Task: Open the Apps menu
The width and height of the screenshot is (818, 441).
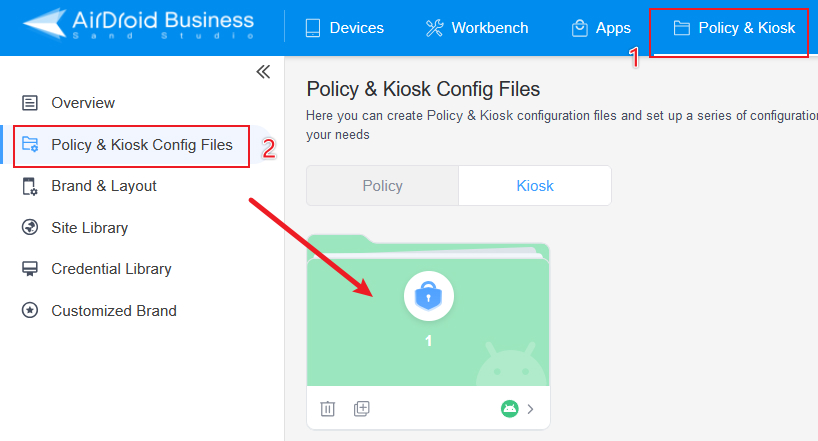Action: pyautogui.click(x=600, y=28)
